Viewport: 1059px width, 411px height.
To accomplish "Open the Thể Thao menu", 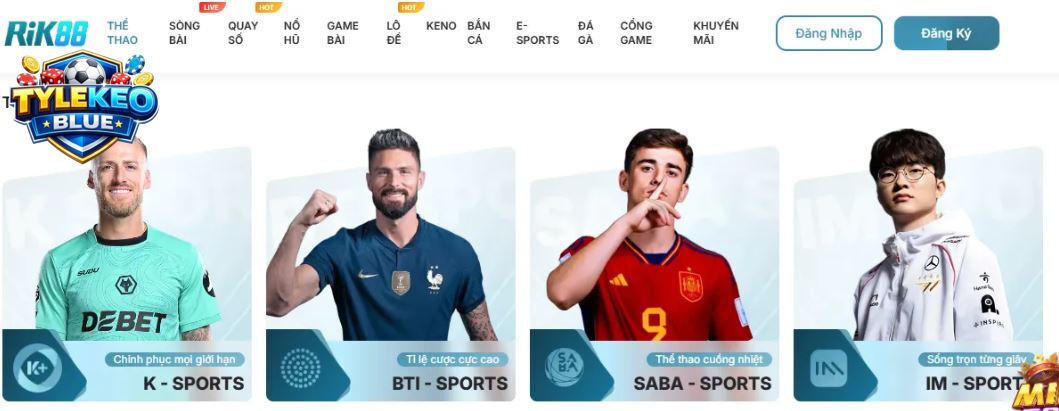I will [x=122, y=32].
